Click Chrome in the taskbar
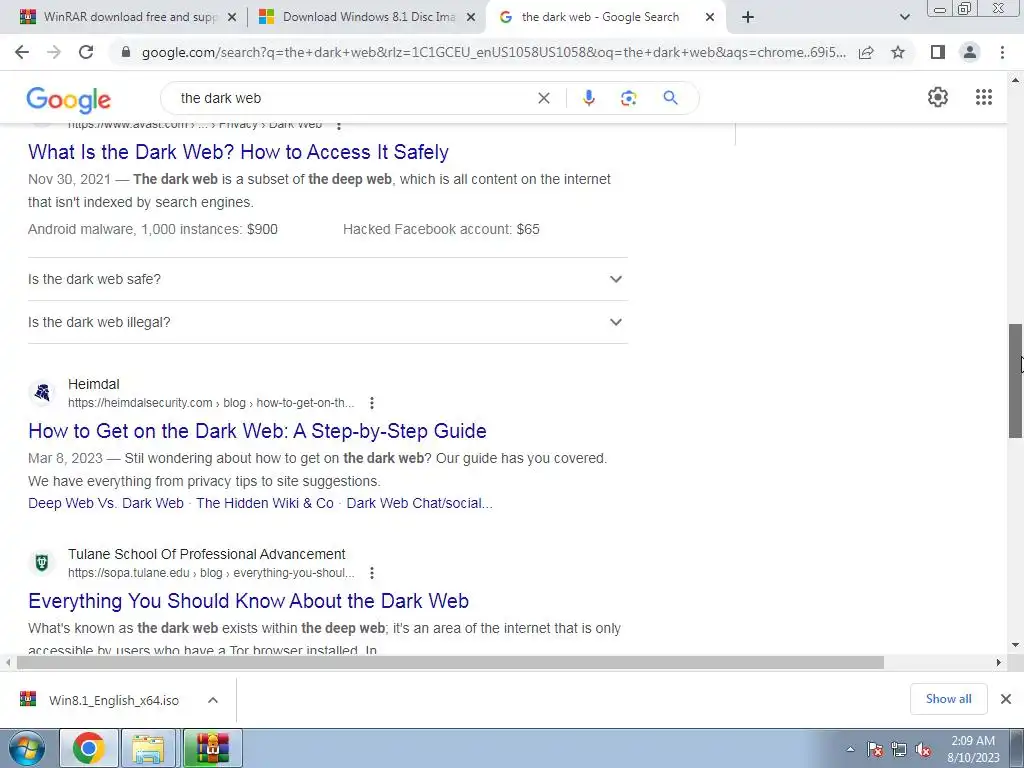This screenshot has width=1024, height=768. pos(89,748)
